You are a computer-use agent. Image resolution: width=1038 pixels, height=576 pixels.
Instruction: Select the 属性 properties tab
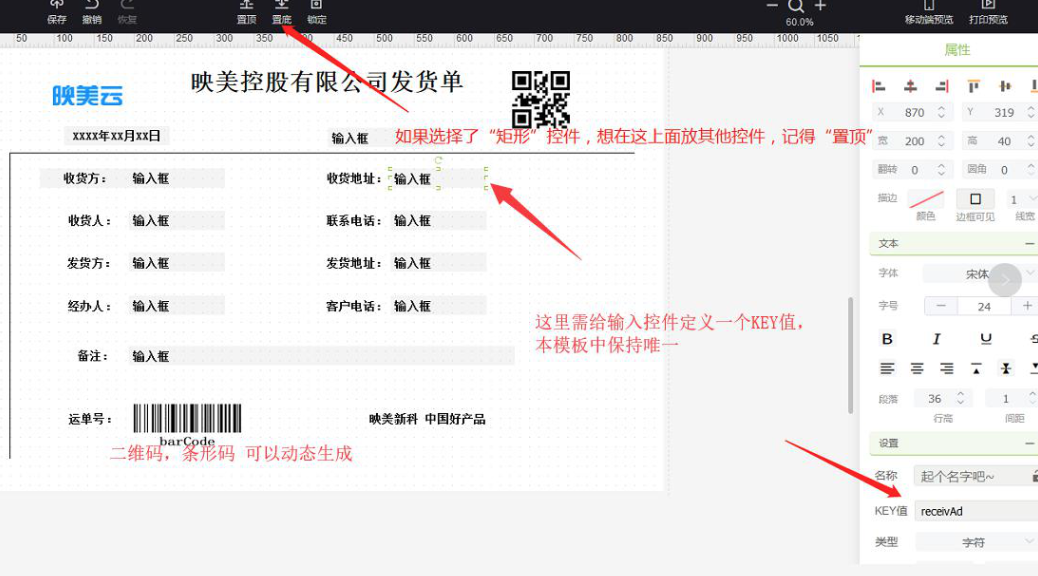(957, 50)
